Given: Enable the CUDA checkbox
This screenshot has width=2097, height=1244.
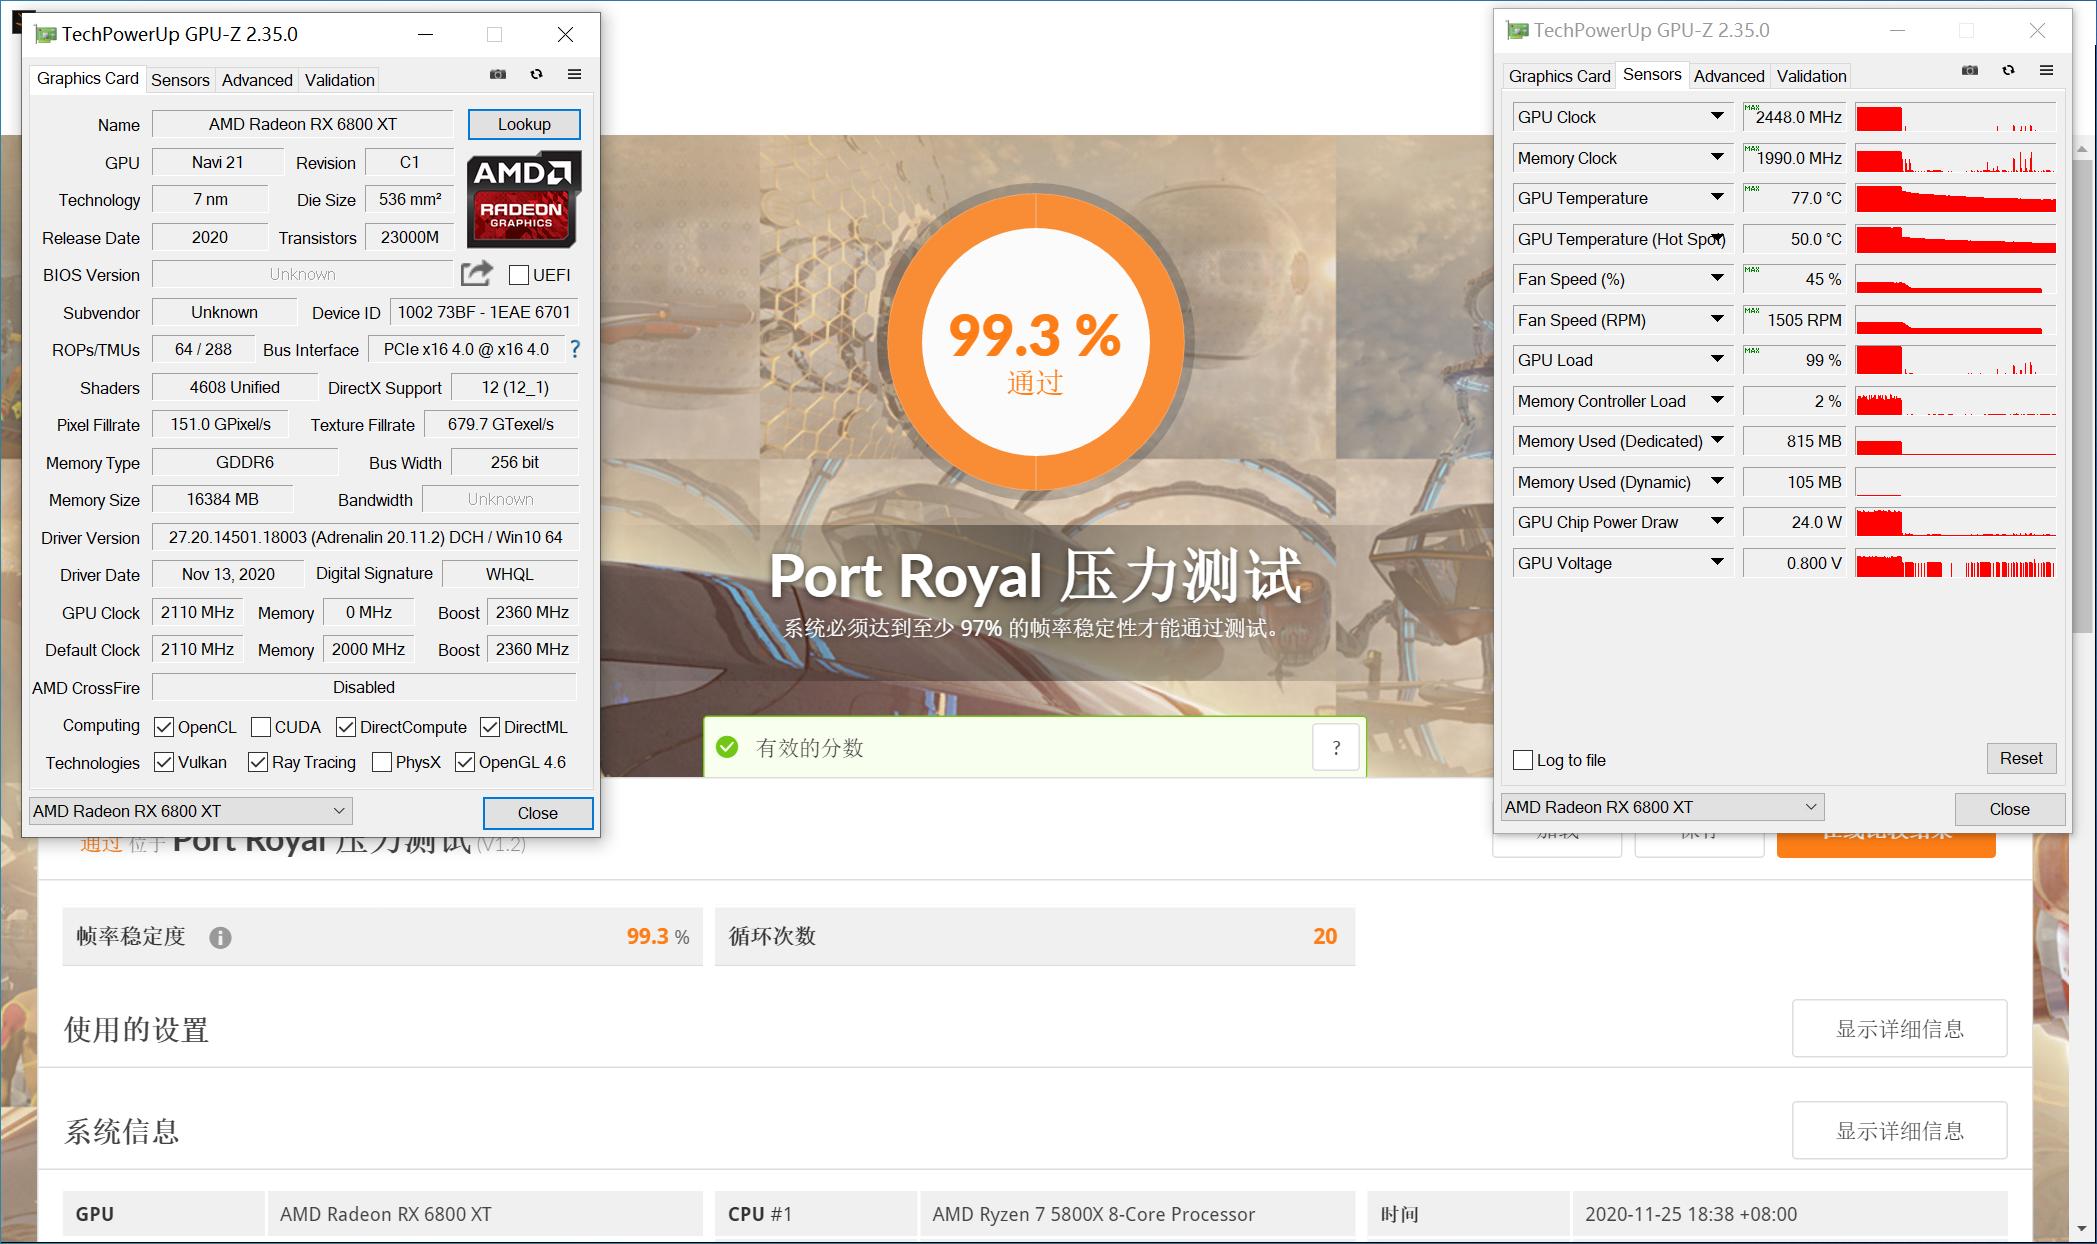Looking at the screenshot, I should pos(261,726).
